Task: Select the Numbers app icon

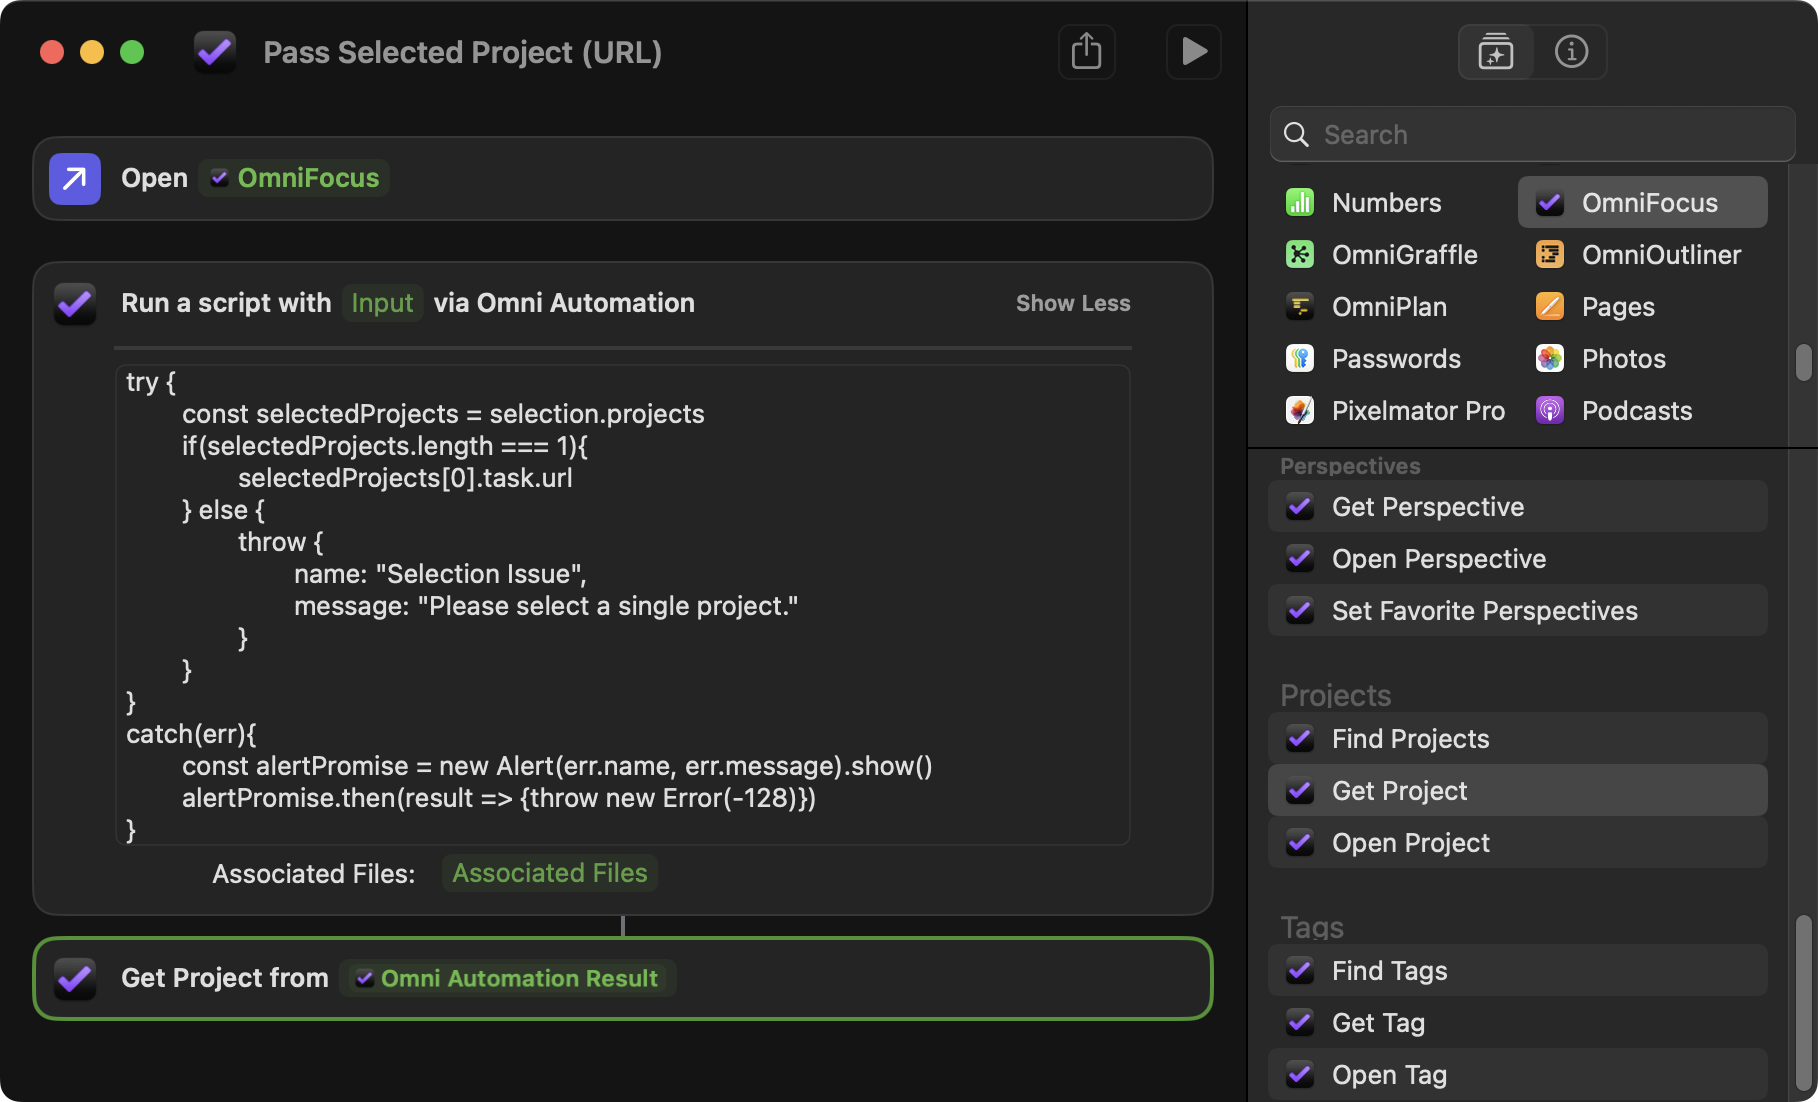Action: 1300,203
